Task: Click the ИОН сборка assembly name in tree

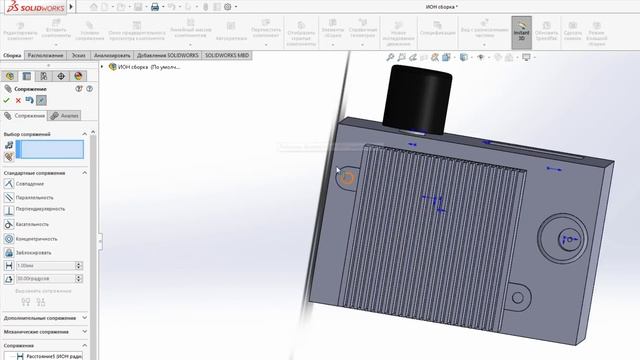Action: click(x=149, y=67)
